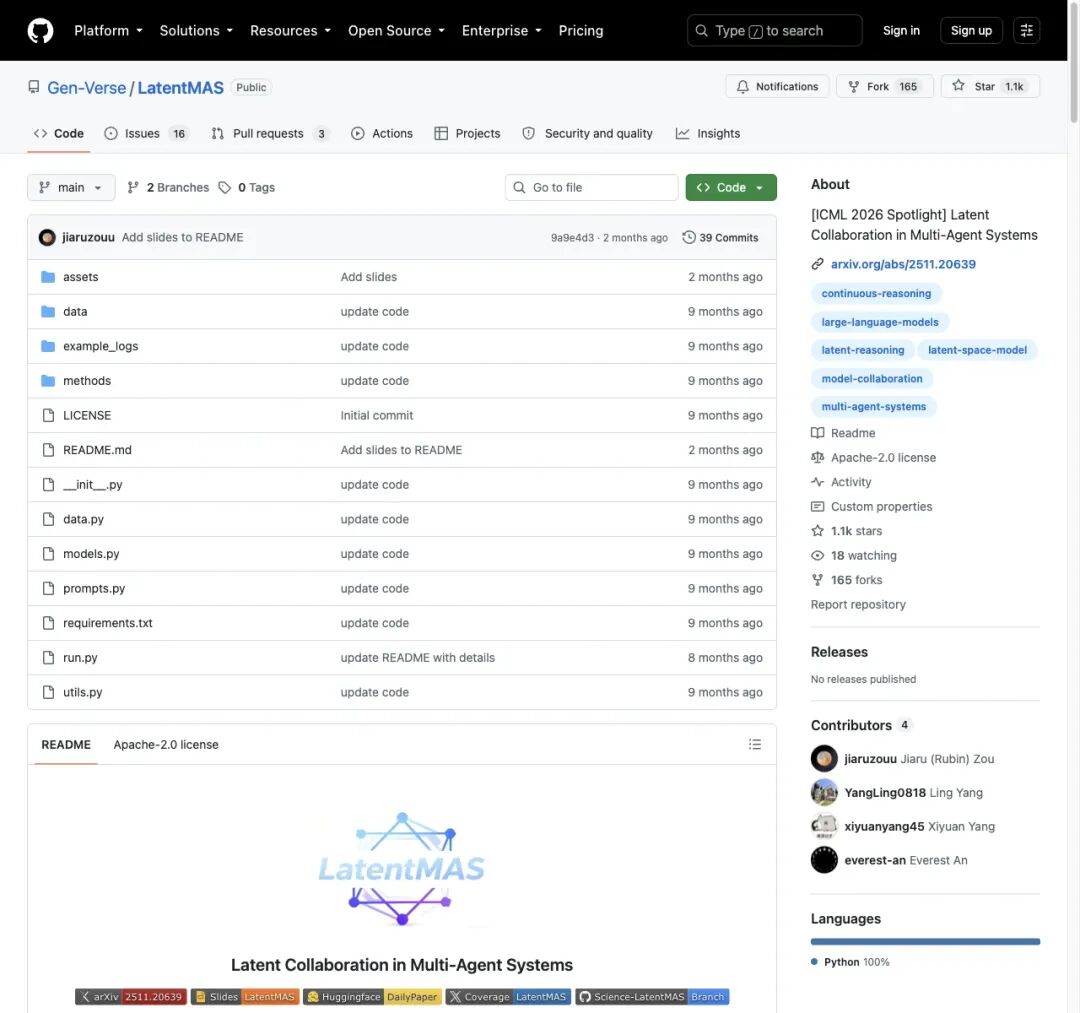The height and width of the screenshot is (1013, 1080).
Task: Open commit history clock icon
Action: click(689, 237)
